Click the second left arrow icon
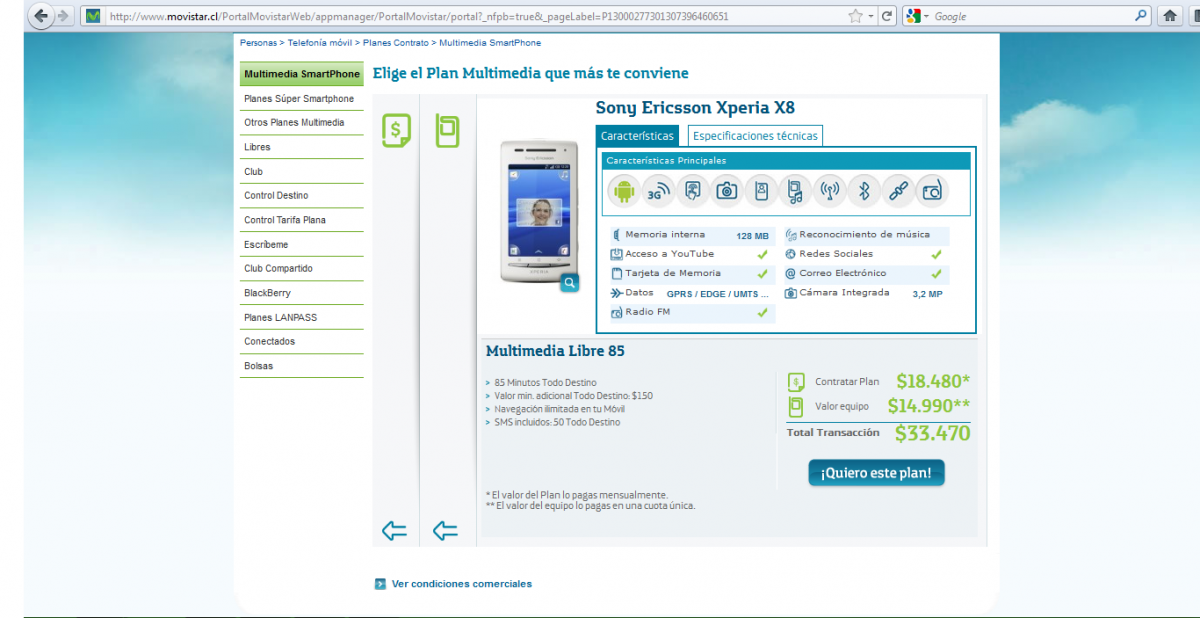Viewport: 1200px width, 618px height. (x=445, y=531)
